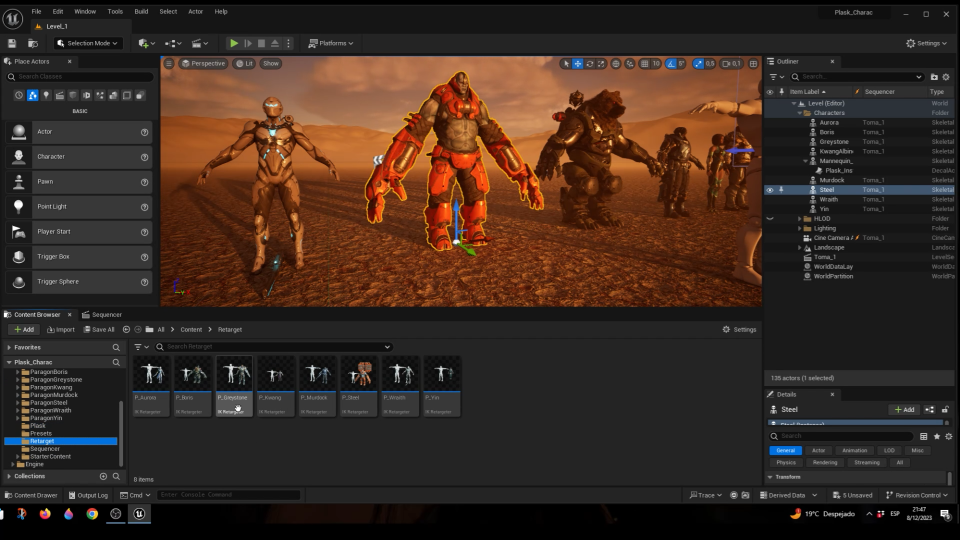Click the Stop simulation square button

click(261, 43)
